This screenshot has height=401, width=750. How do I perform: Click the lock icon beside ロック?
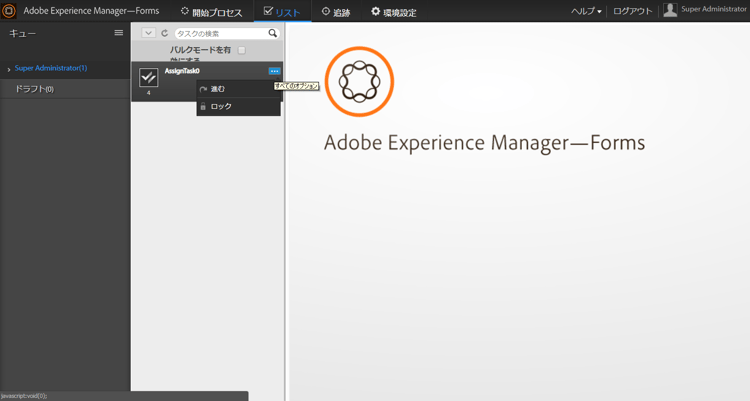(x=203, y=107)
